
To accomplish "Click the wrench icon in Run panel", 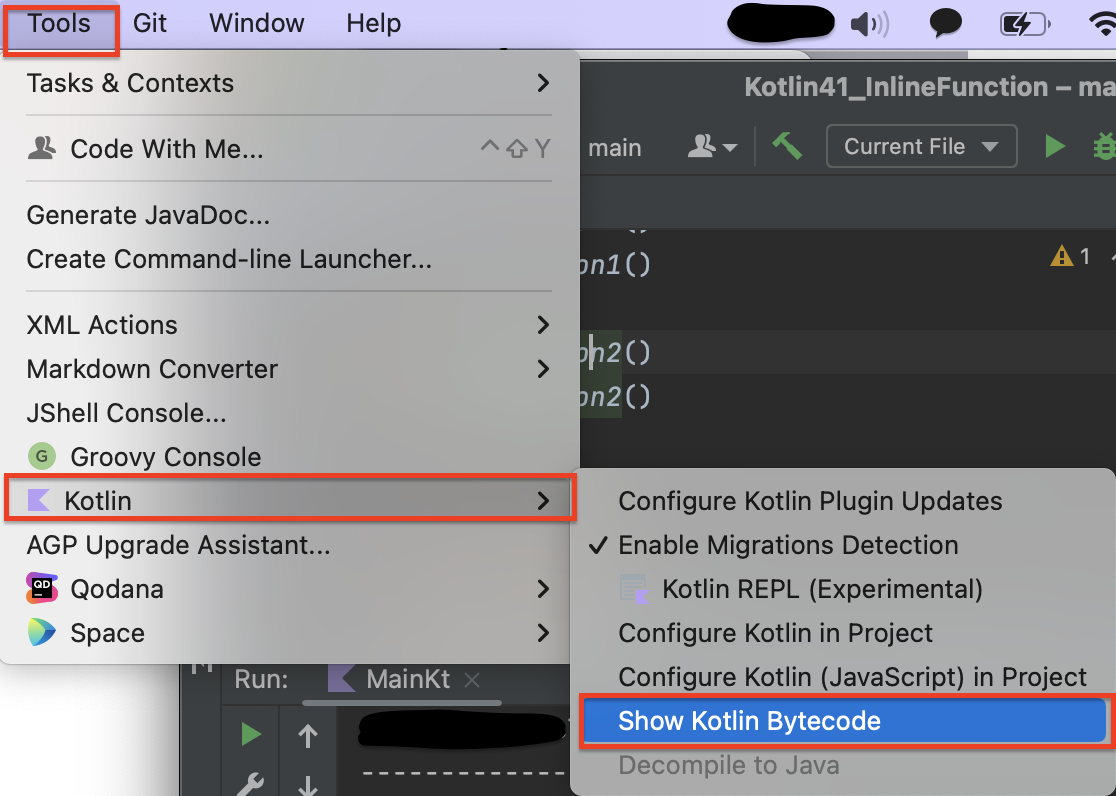I will click(x=251, y=785).
